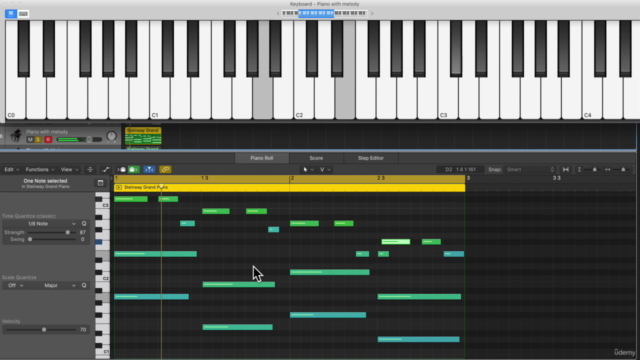The height and width of the screenshot is (360, 640).
Task: Open the Snap Smart dropdown
Action: click(530, 169)
